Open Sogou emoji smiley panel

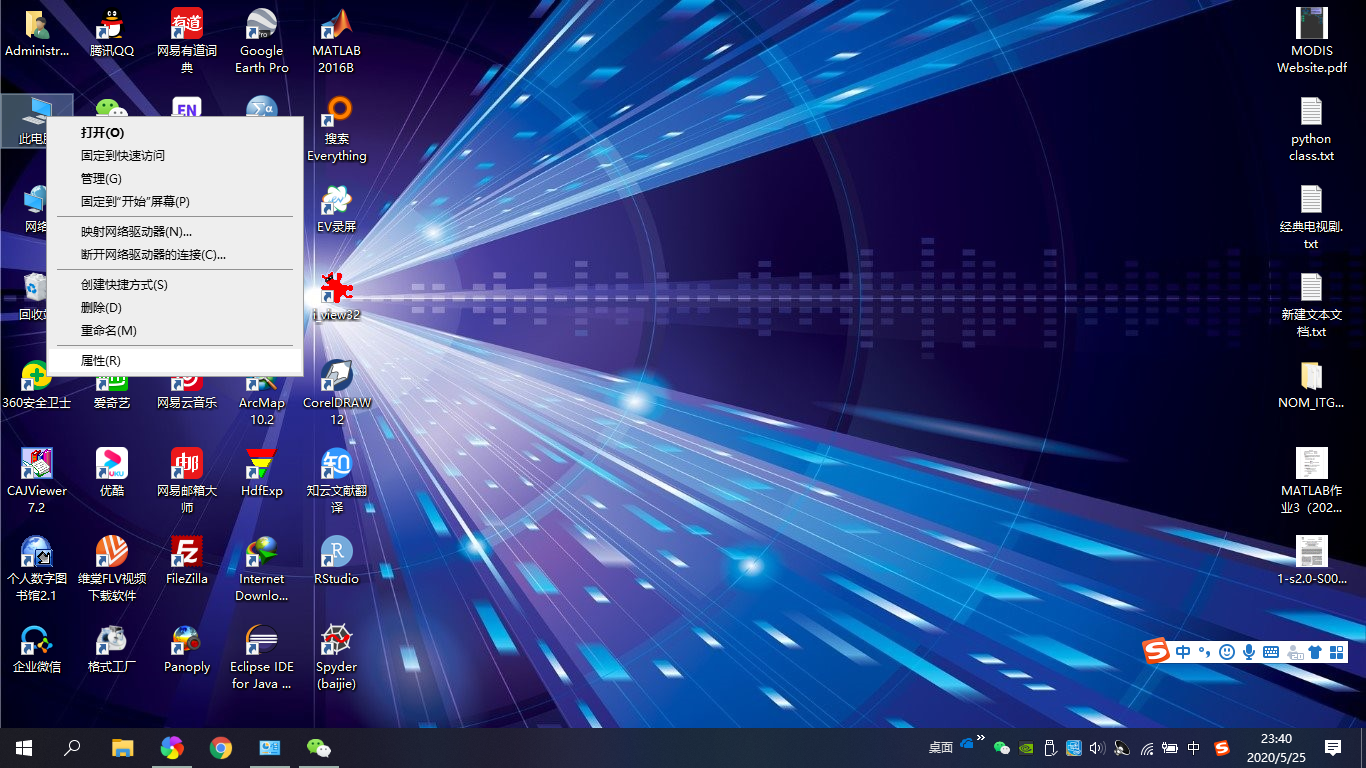coord(1227,652)
